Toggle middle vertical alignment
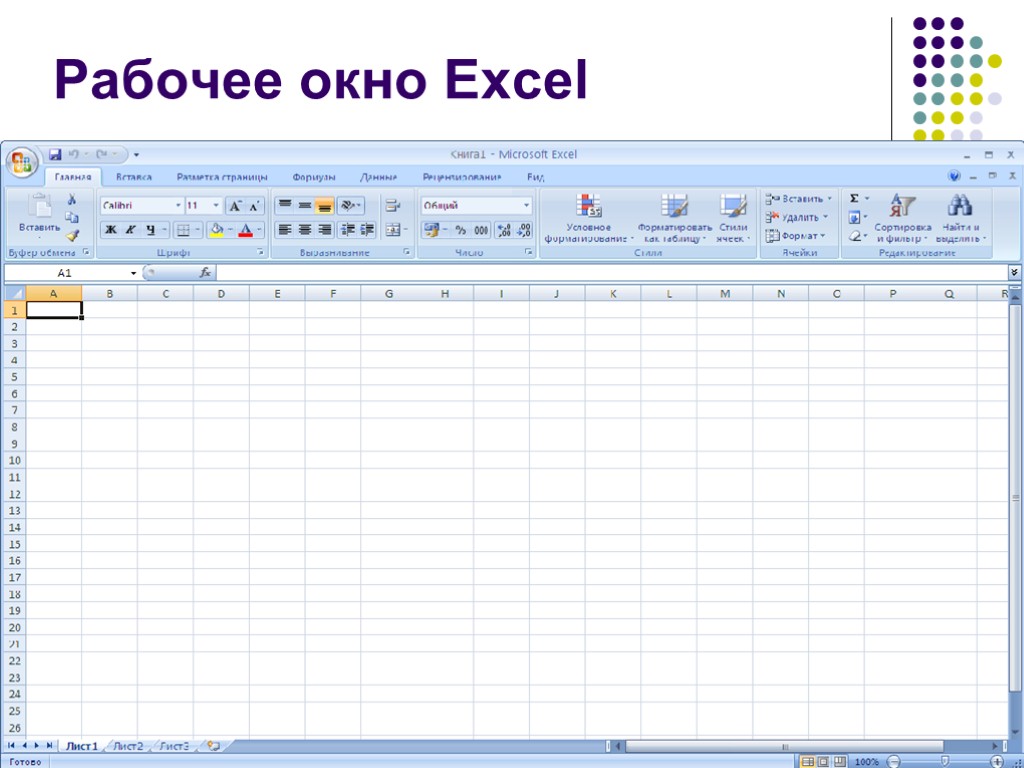 point(304,206)
